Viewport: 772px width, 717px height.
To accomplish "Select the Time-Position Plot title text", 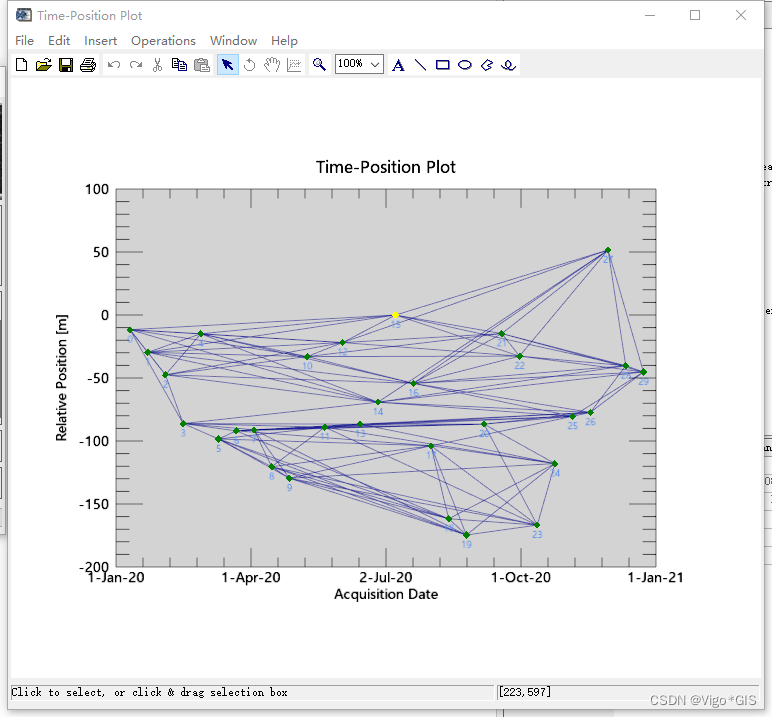I will [x=386, y=167].
